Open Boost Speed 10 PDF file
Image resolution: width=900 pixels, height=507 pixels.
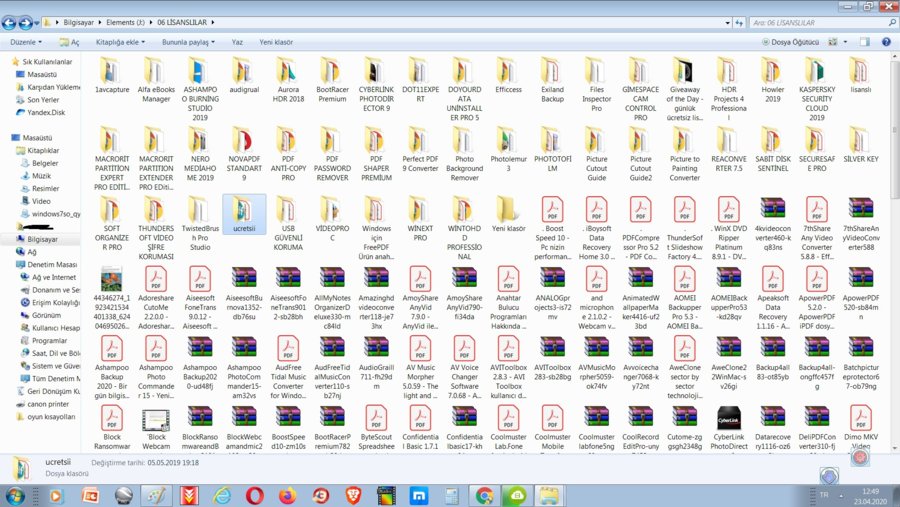click(x=552, y=228)
